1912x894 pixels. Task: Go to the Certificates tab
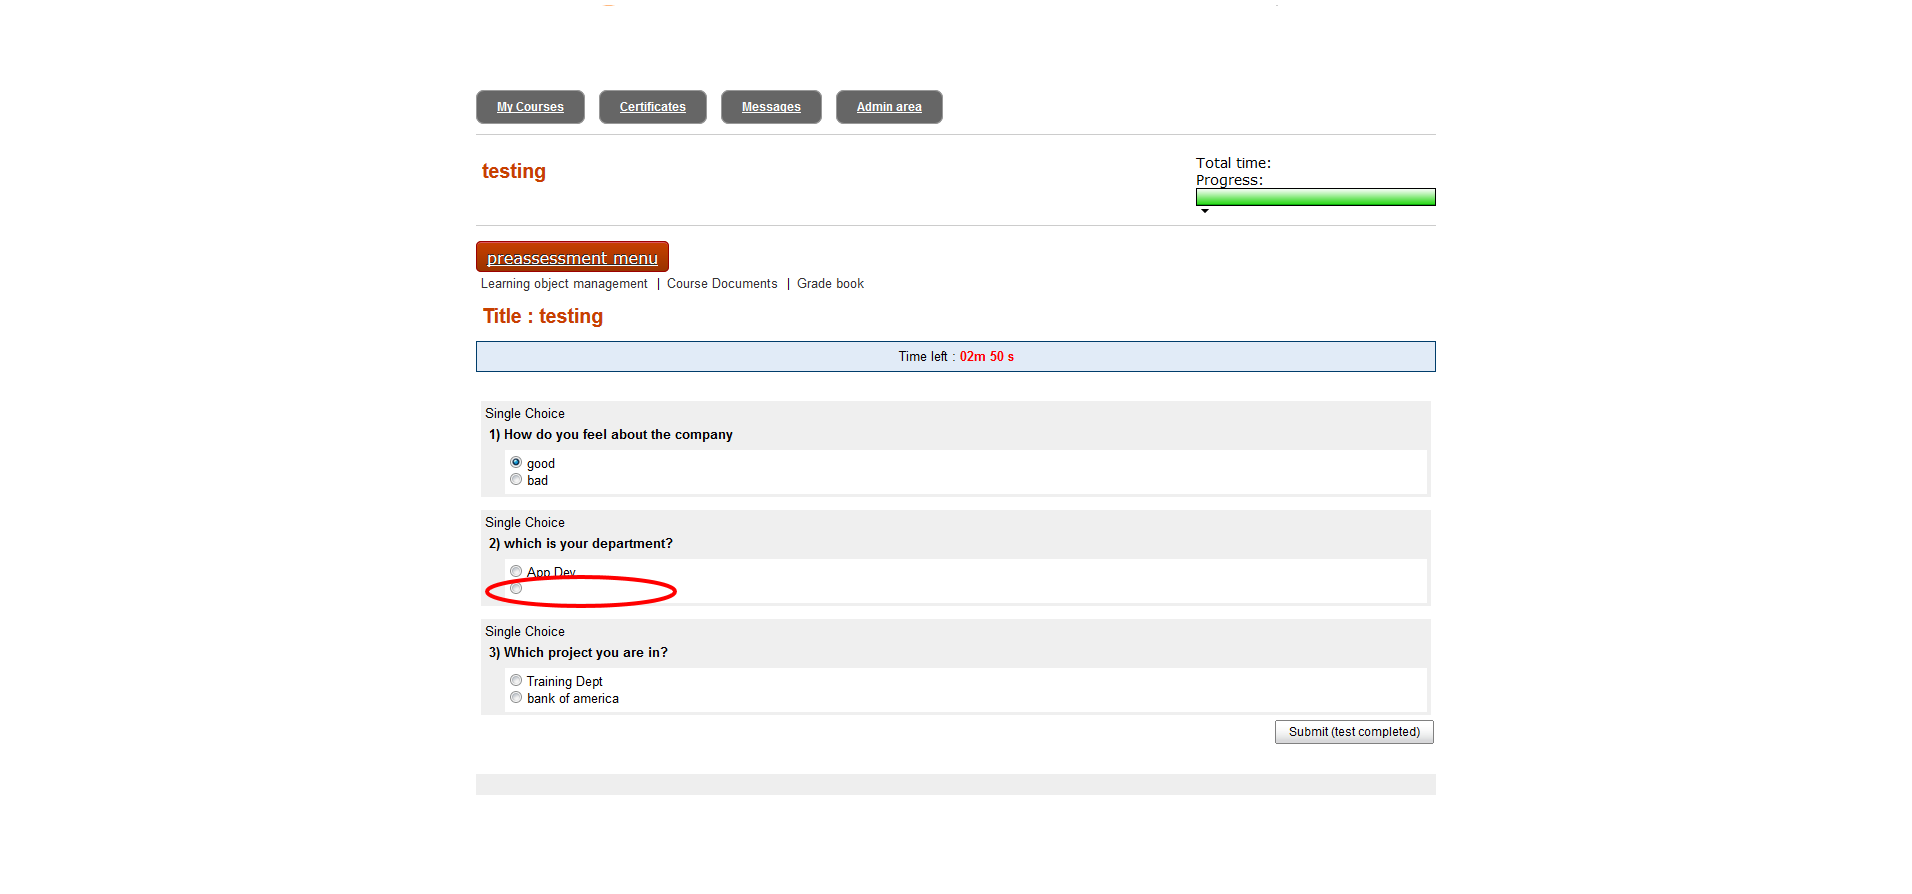pos(652,107)
